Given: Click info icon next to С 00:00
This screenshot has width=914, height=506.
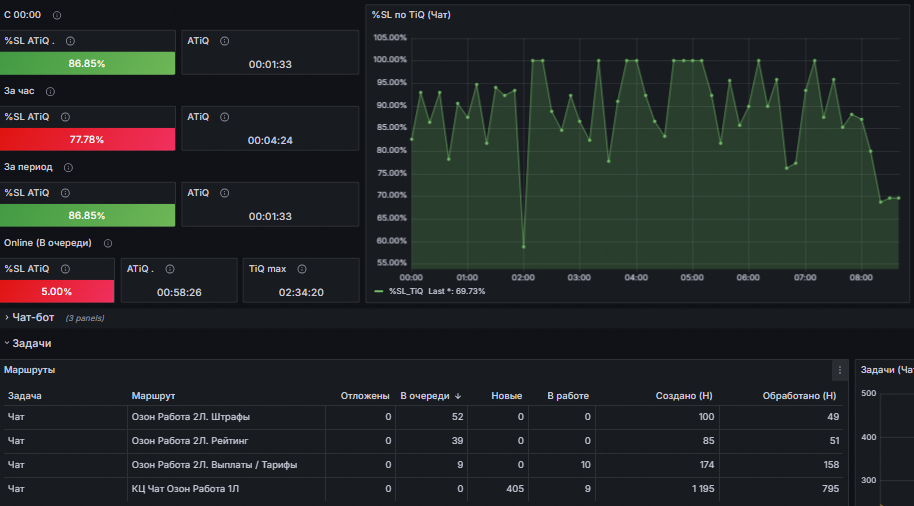Looking at the screenshot, I should [x=57, y=15].
